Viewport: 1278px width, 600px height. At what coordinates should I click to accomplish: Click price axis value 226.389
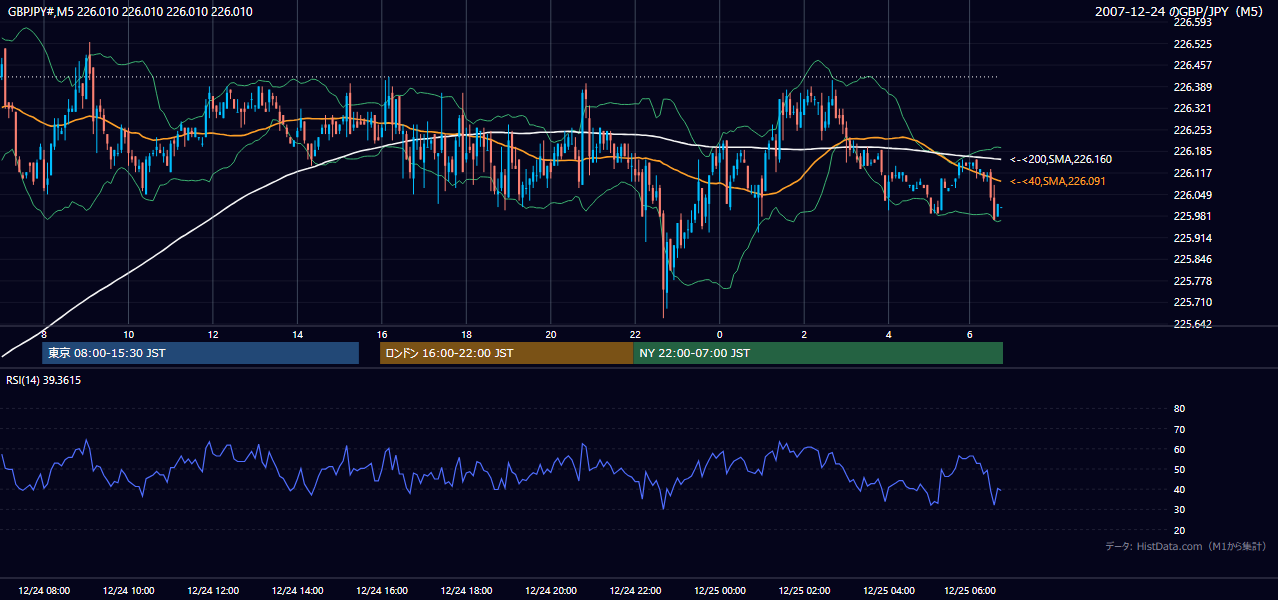coord(1192,87)
